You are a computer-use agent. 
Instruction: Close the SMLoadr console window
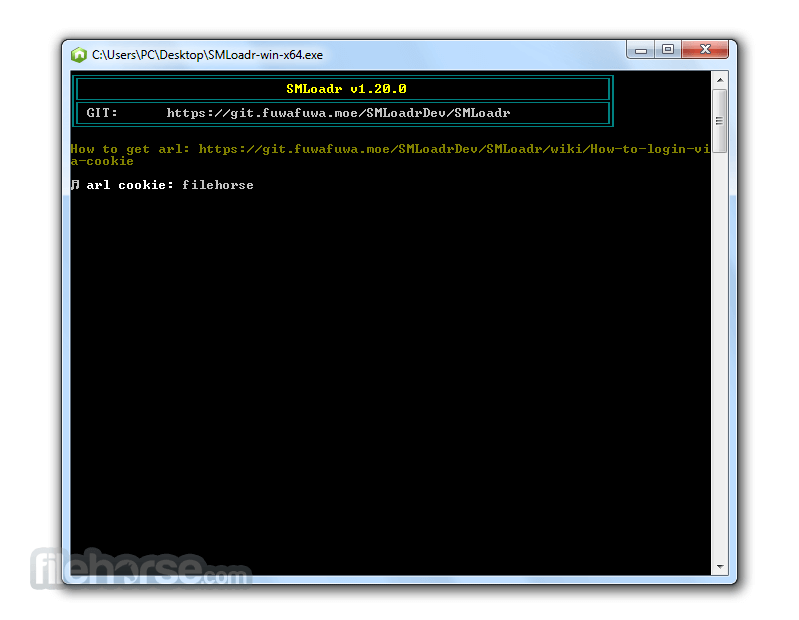[705, 49]
